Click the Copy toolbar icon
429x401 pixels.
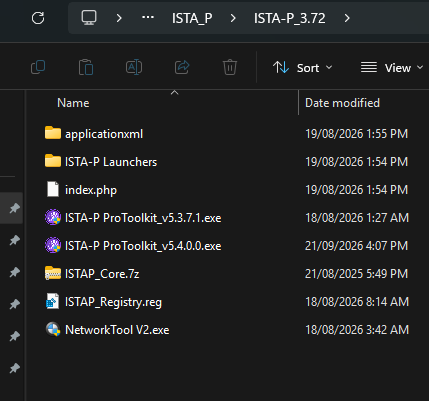pos(38,67)
